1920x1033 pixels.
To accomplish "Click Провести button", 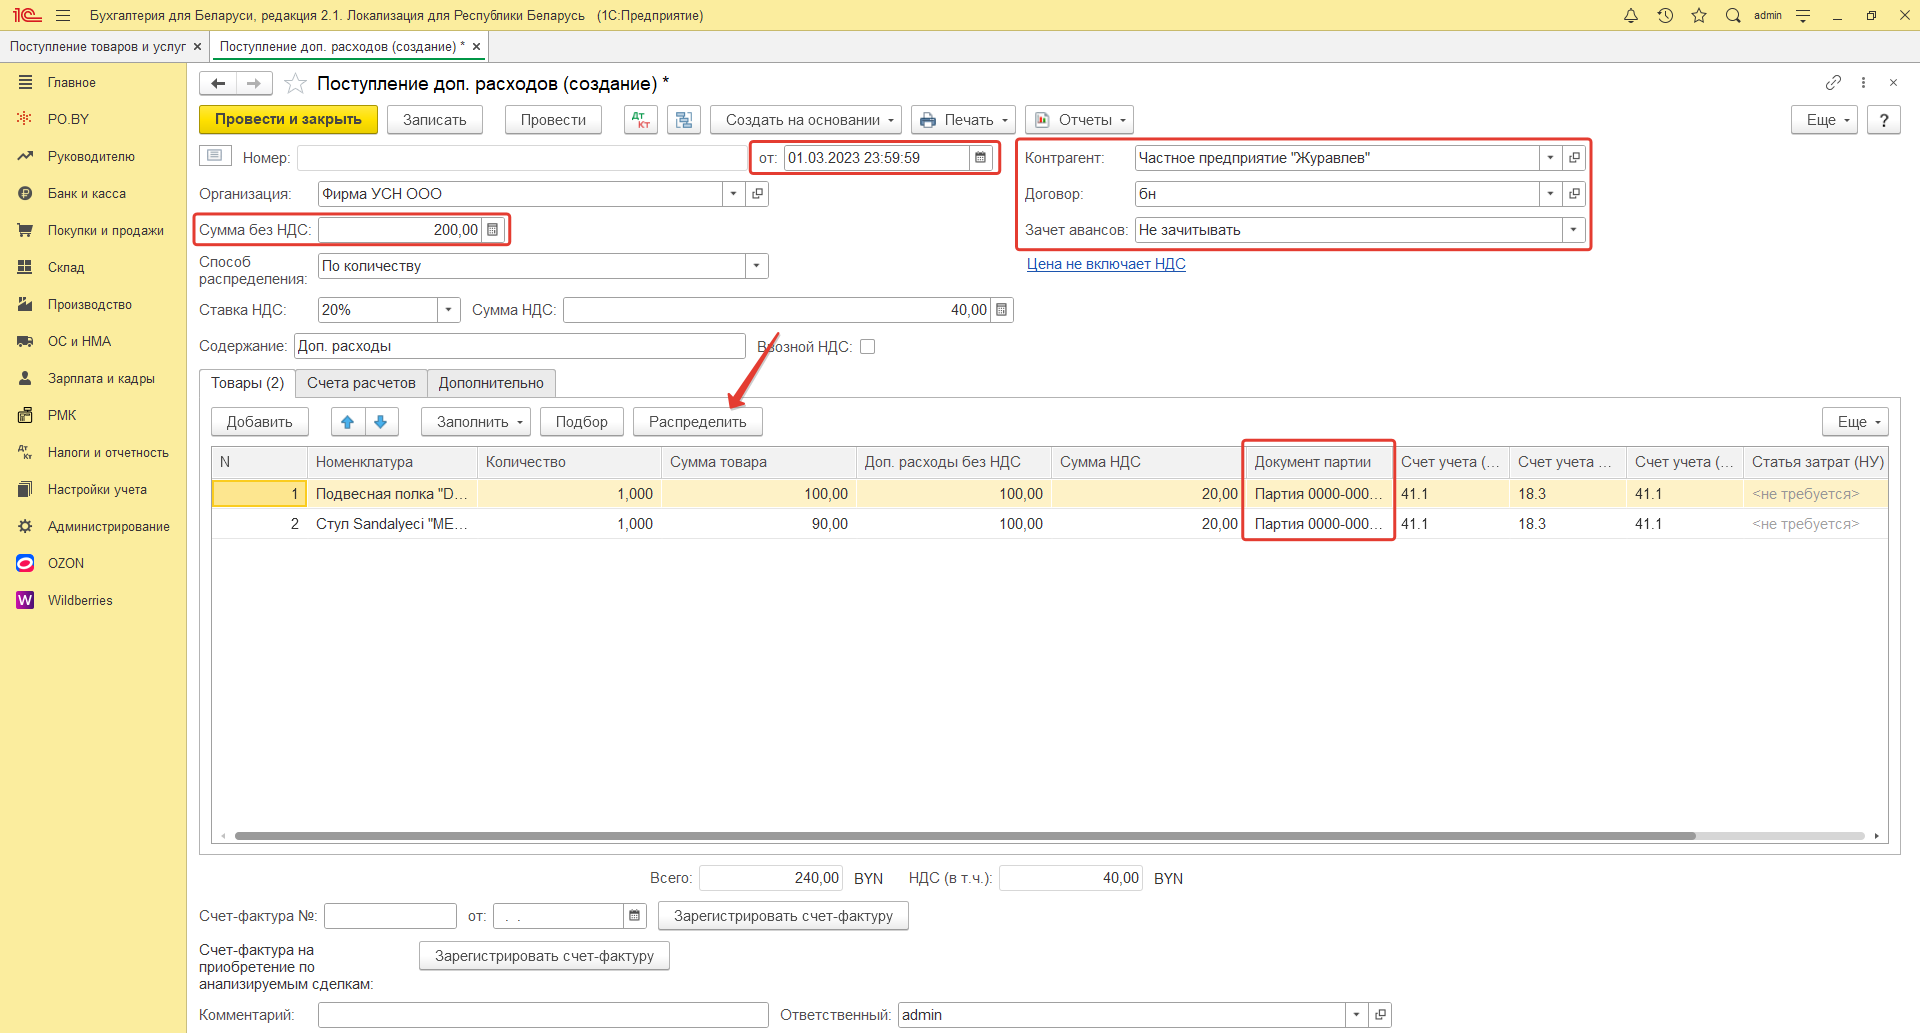I will 553,120.
